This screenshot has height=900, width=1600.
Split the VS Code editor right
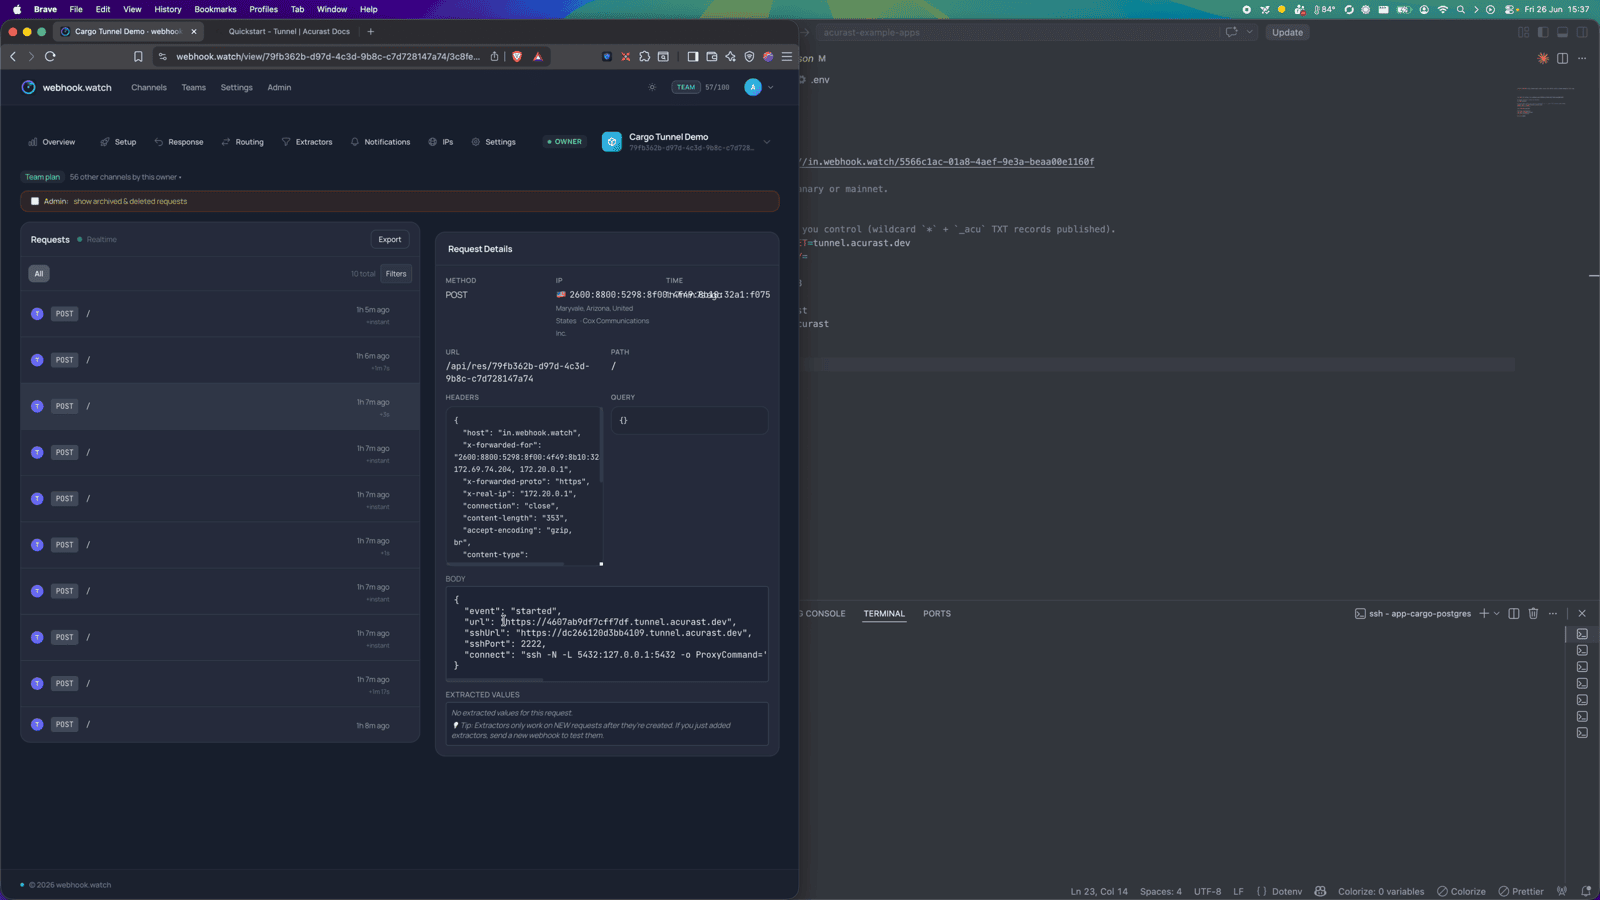(1562, 58)
